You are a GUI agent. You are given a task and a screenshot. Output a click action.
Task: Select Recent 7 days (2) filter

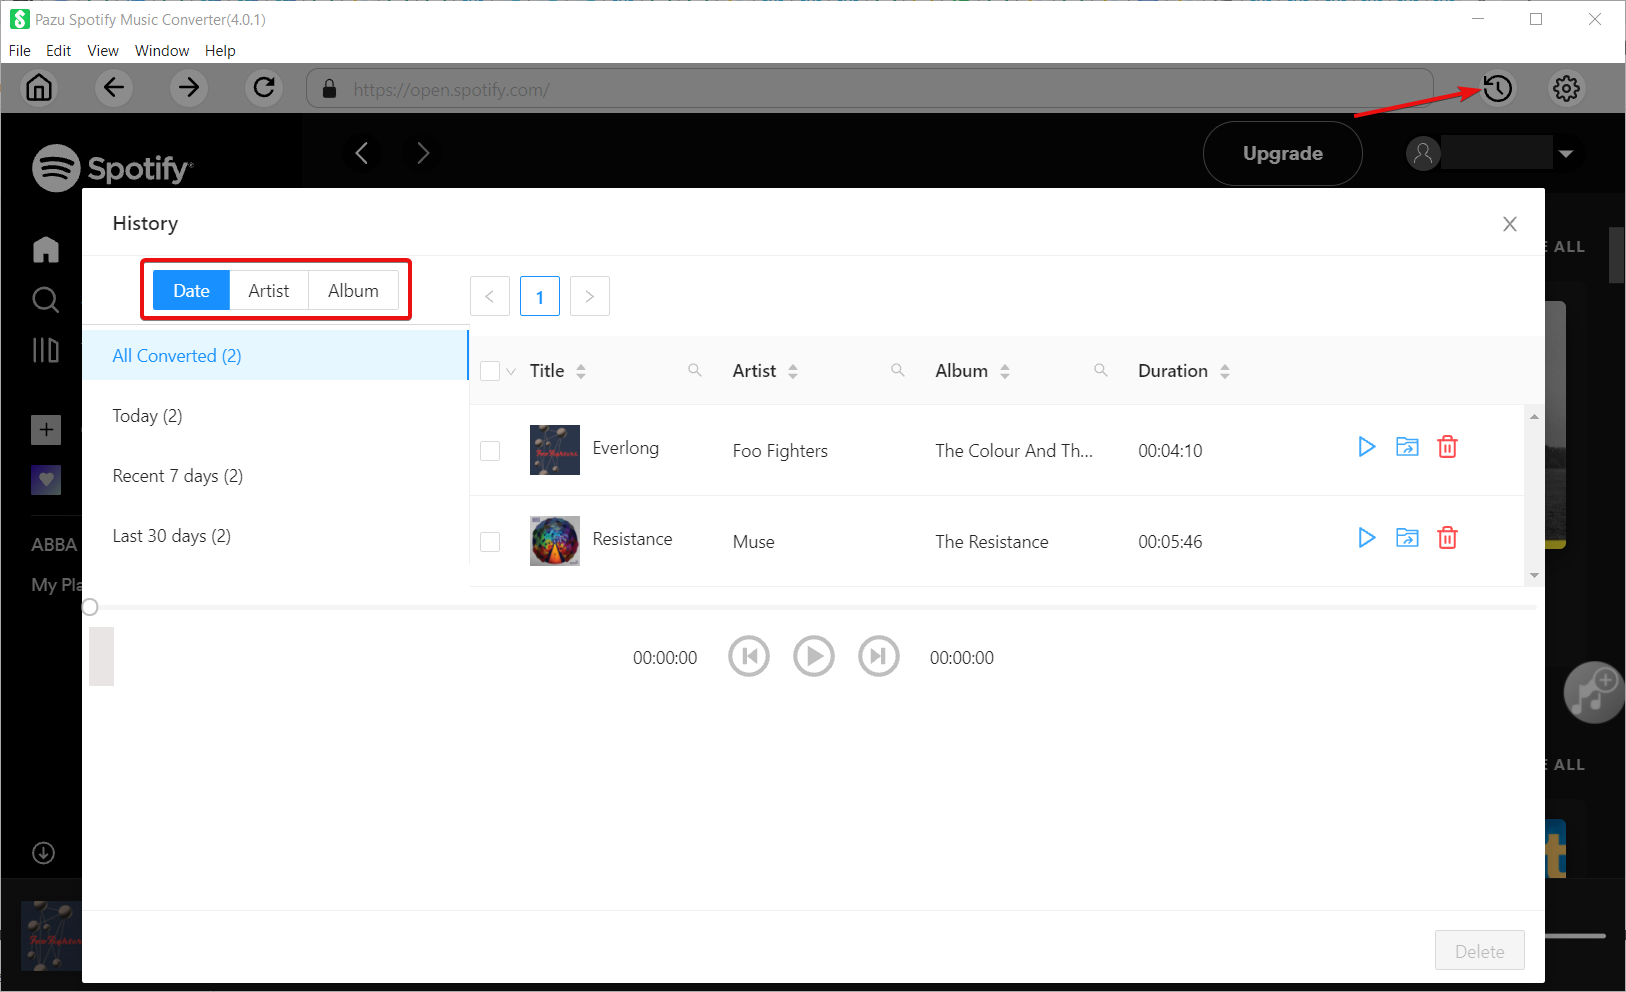point(275,475)
